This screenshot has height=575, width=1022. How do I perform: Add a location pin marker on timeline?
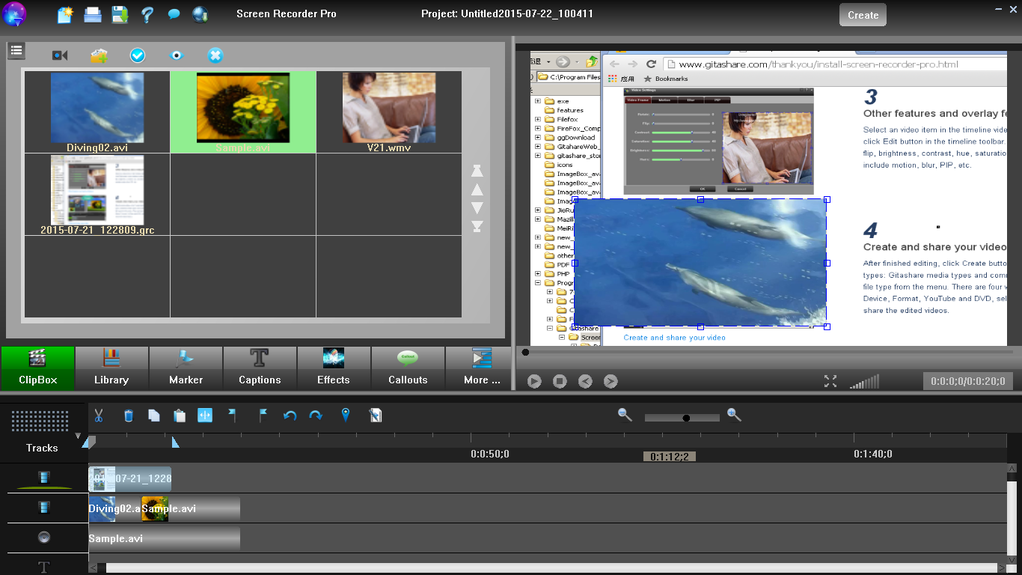[345, 415]
